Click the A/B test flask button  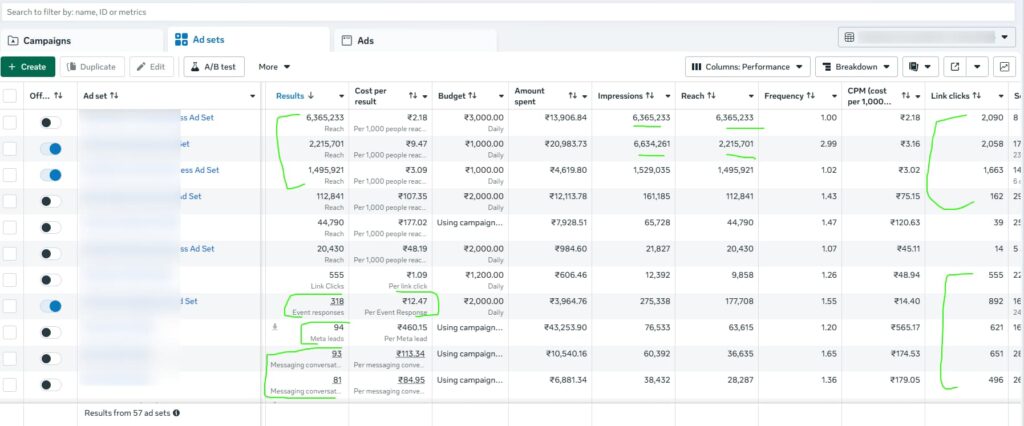pos(213,67)
